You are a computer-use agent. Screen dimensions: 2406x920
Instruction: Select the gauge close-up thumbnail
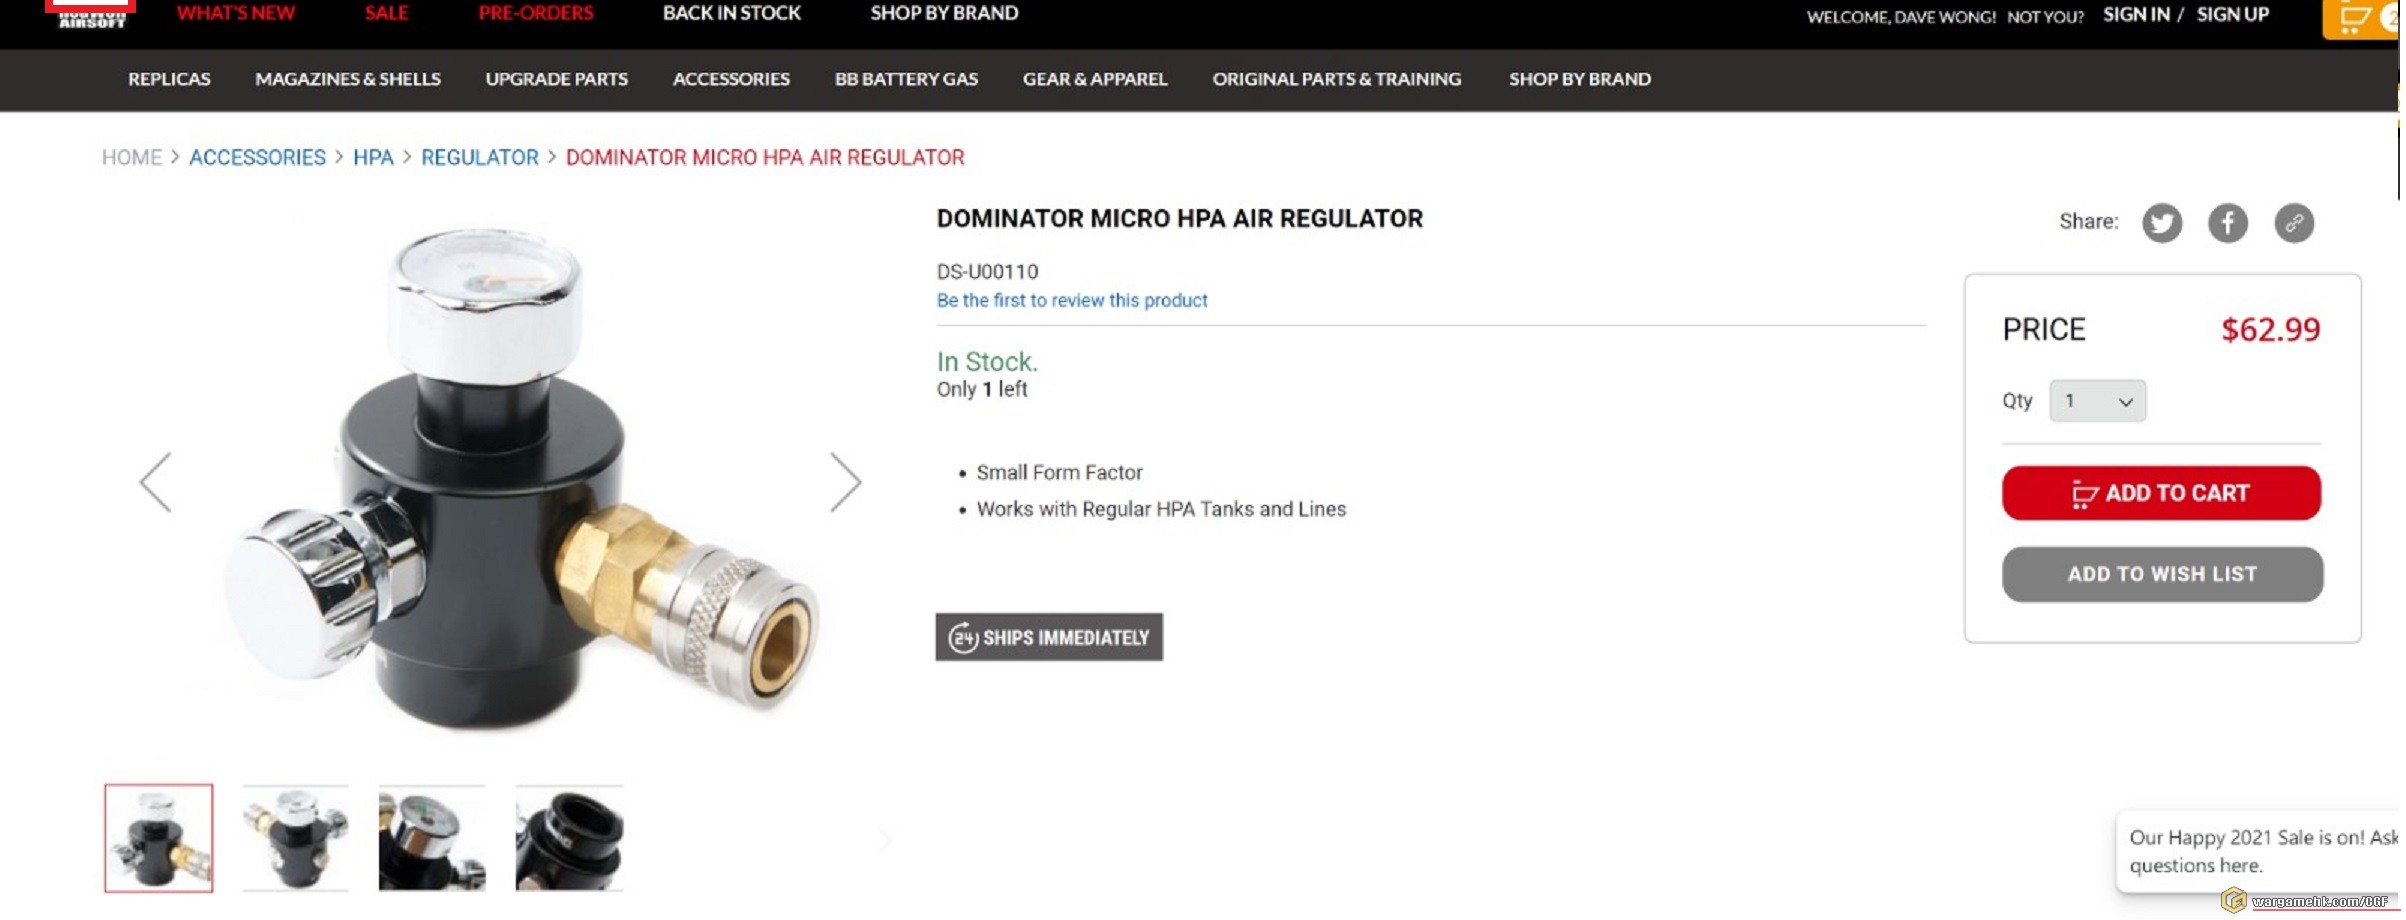[x=432, y=838]
